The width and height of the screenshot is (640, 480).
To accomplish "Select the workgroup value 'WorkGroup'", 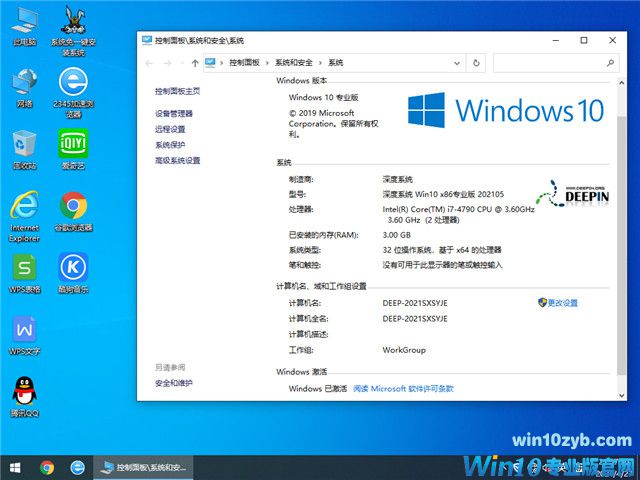I will [404, 350].
